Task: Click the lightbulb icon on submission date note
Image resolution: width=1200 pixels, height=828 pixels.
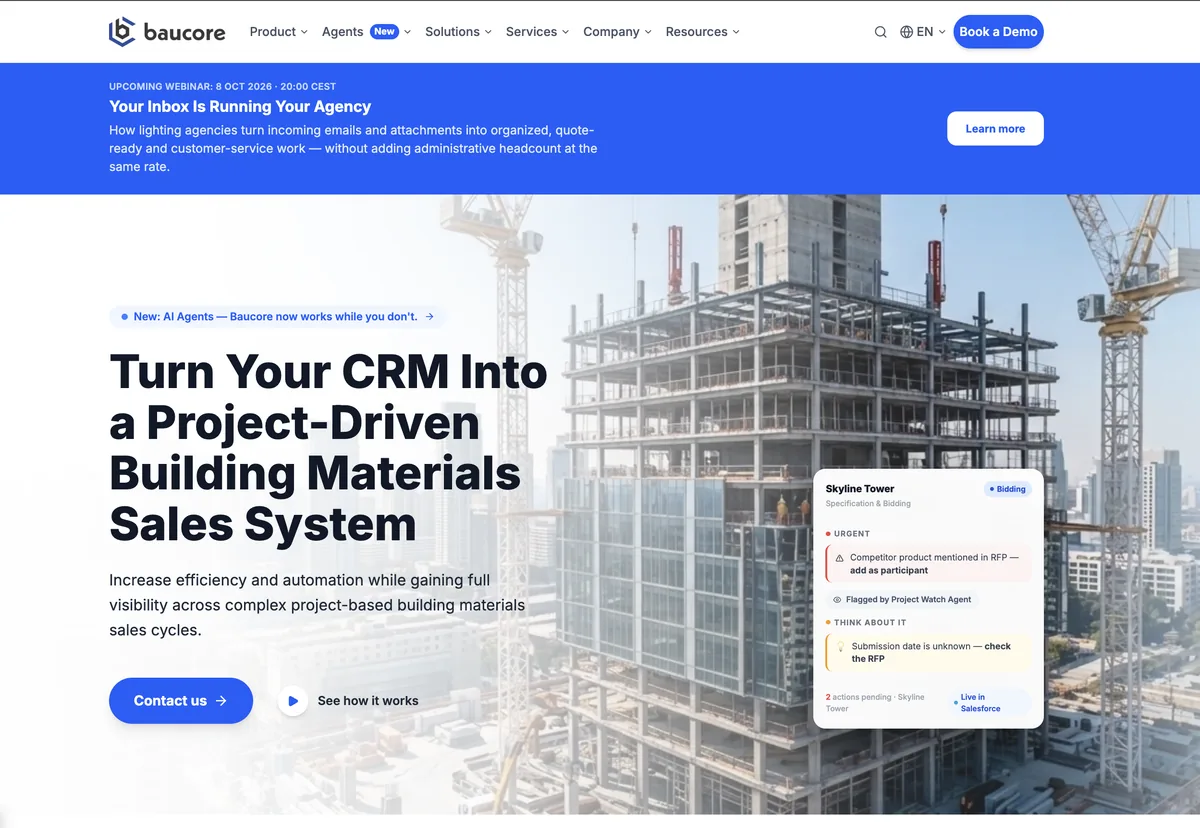Action: click(x=841, y=647)
